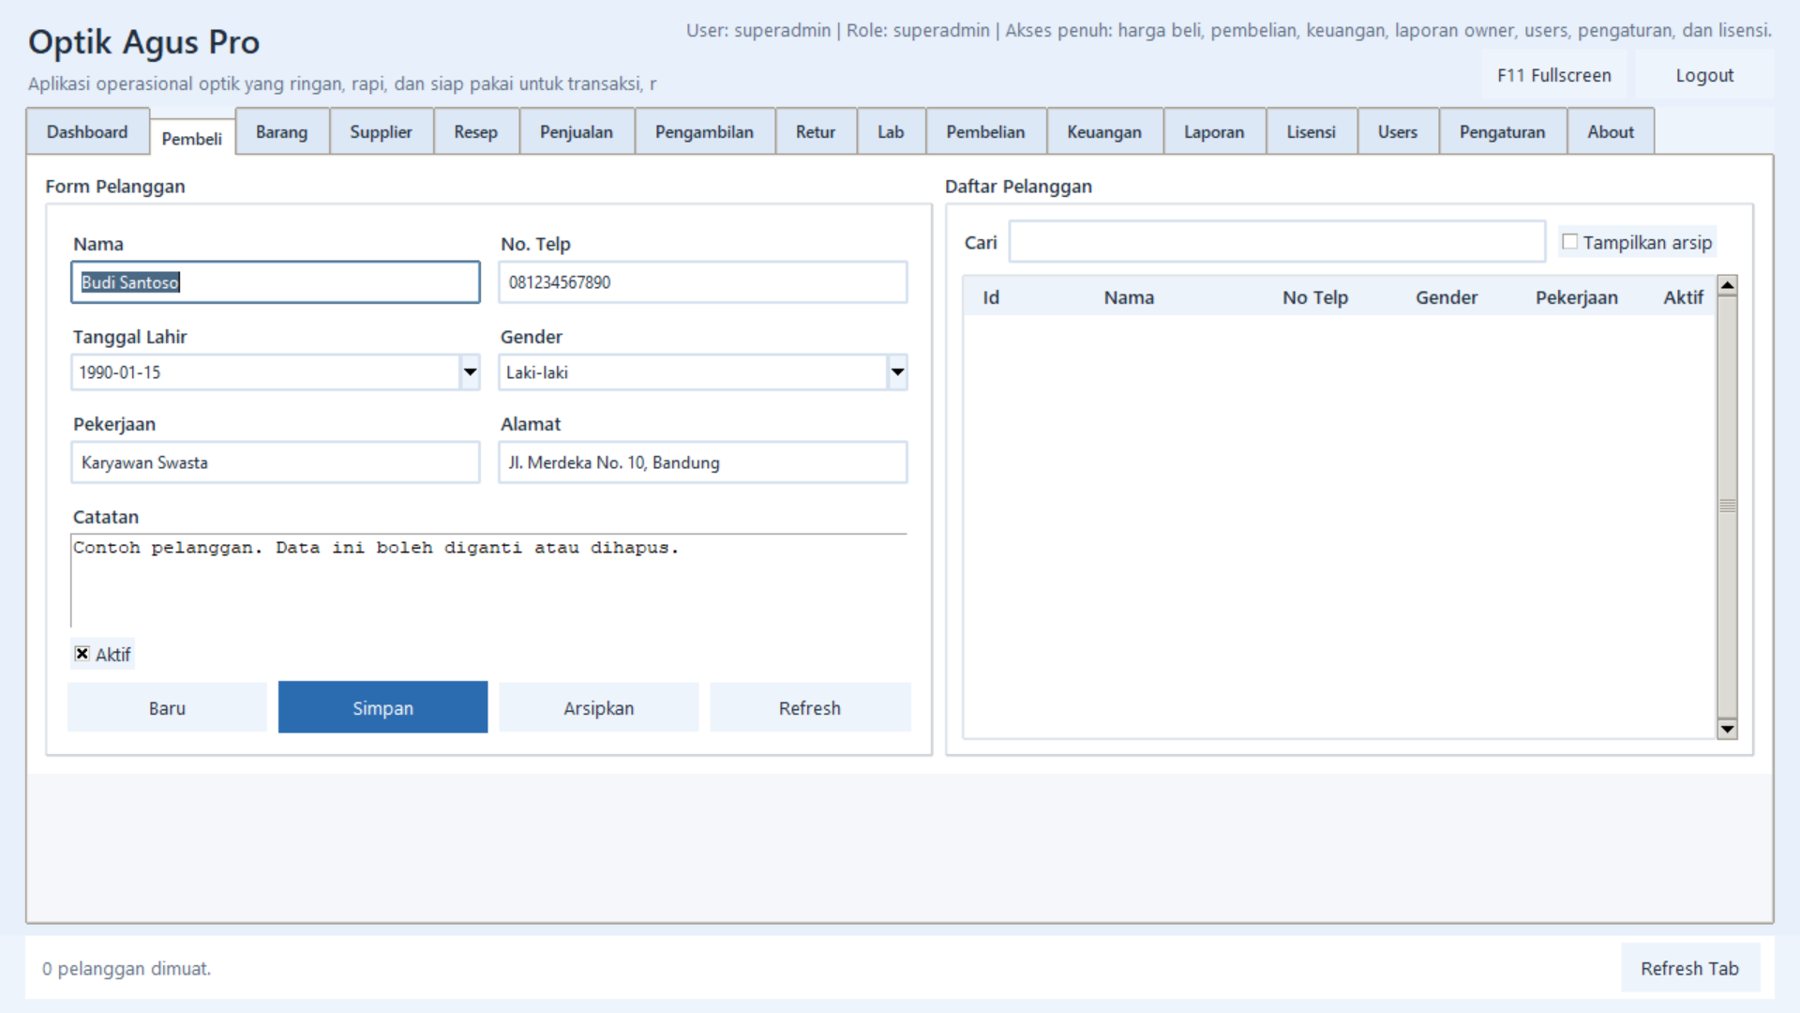Image resolution: width=1800 pixels, height=1013 pixels.
Task: Create a new customer with Baru
Action: (167, 708)
